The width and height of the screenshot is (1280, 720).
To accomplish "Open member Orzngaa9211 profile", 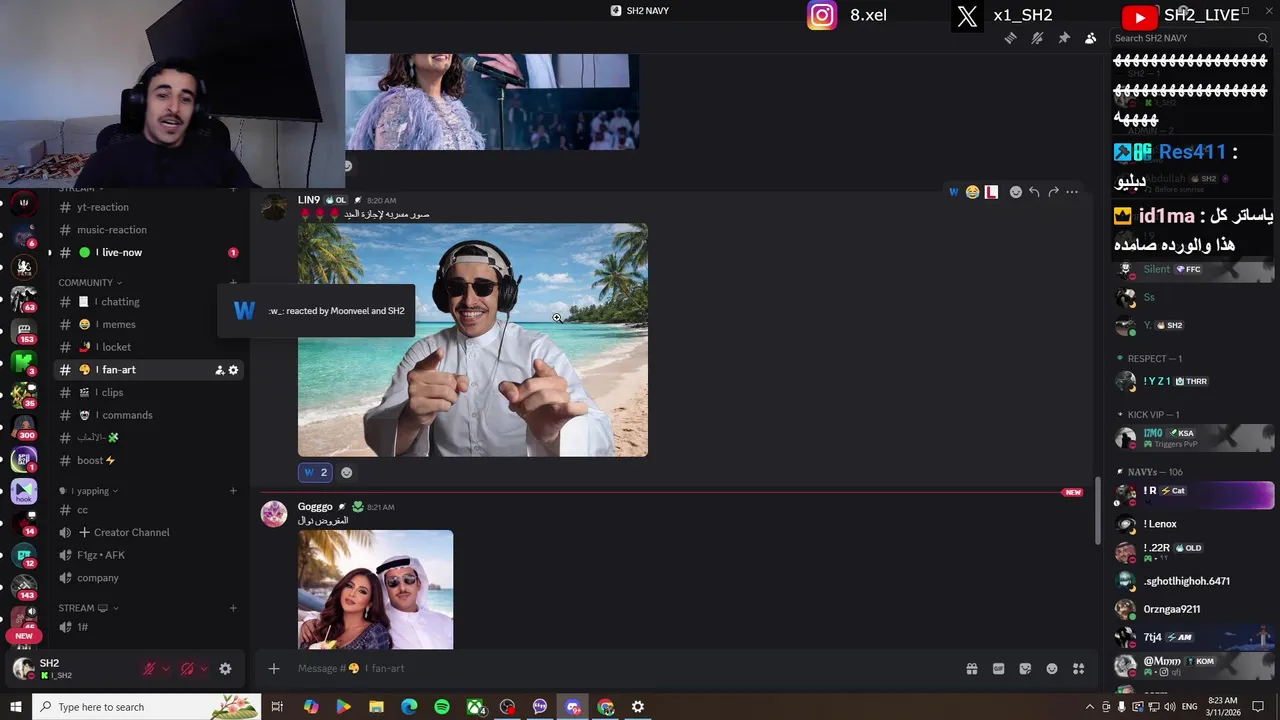I will point(1194,609).
